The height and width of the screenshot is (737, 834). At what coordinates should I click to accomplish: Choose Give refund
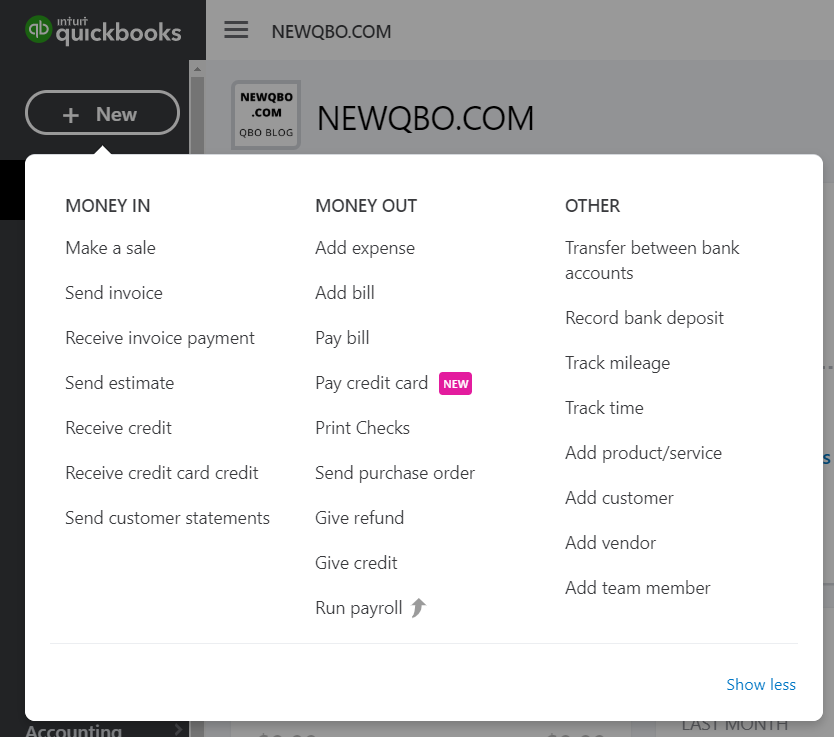click(360, 518)
